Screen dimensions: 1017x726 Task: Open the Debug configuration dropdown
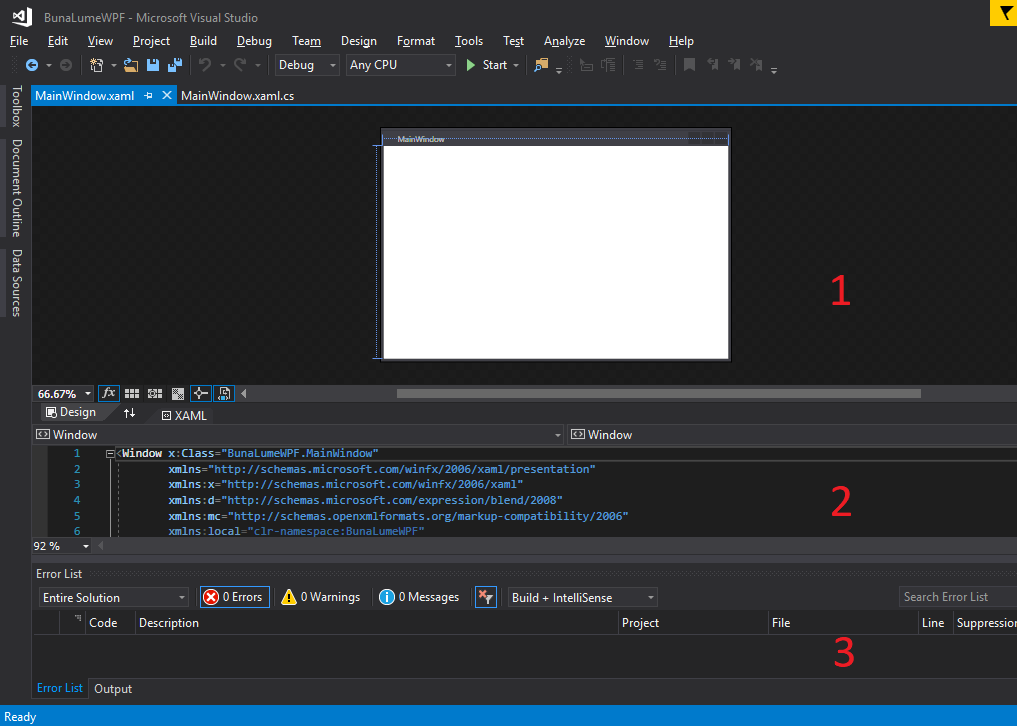pos(308,65)
